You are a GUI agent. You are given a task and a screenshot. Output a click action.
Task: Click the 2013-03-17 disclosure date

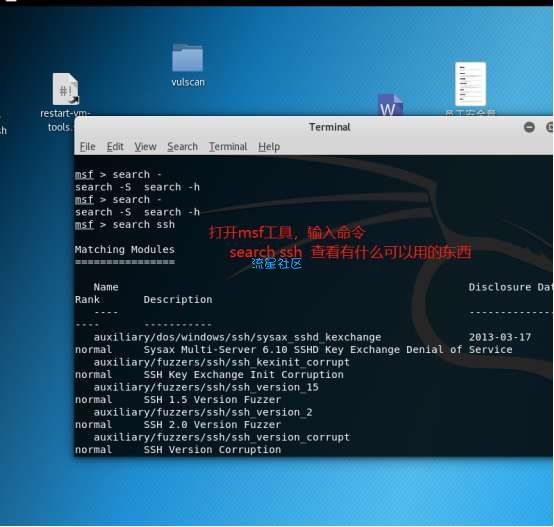(500, 337)
